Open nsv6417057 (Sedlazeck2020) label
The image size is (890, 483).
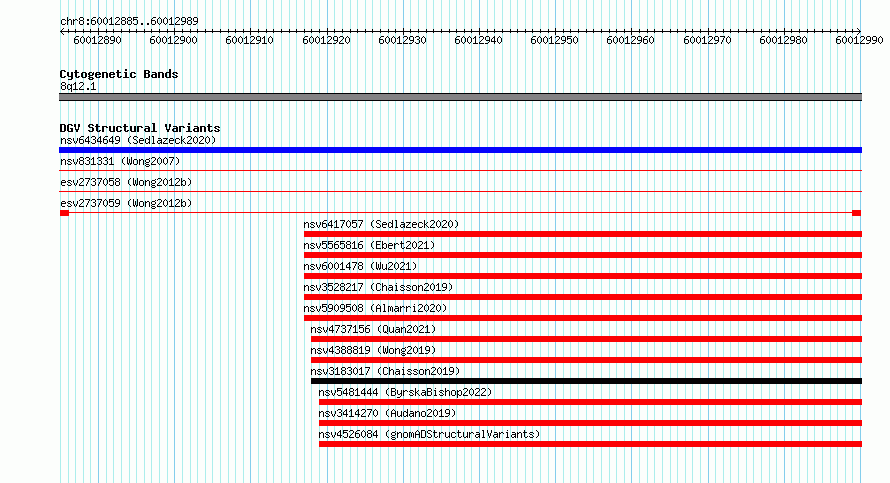[381, 224]
